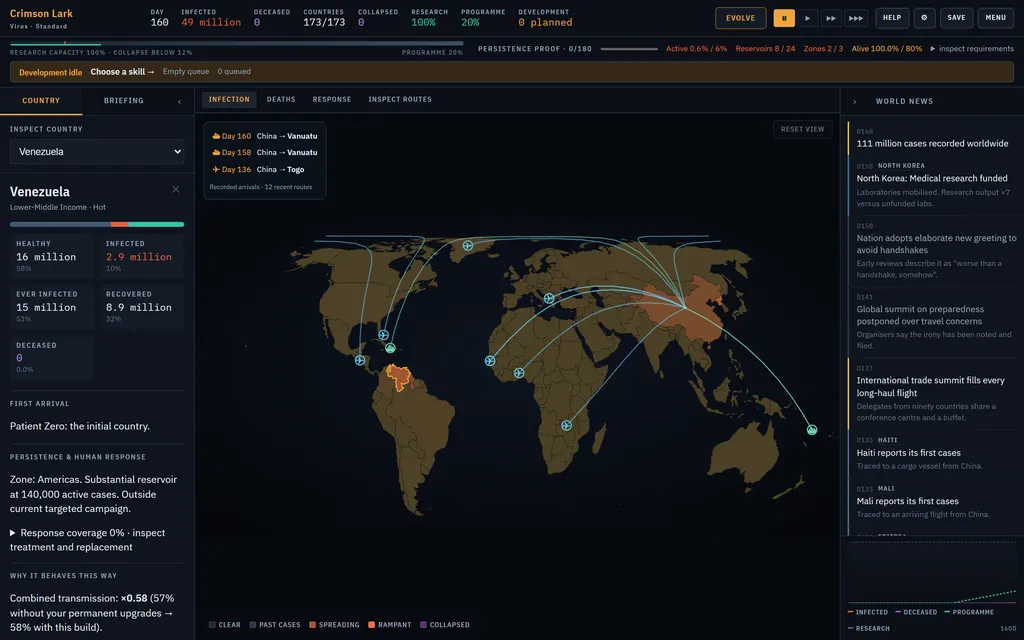Select Day 136 China to Togo route
This screenshot has height=640, width=1024.
(x=259, y=169)
